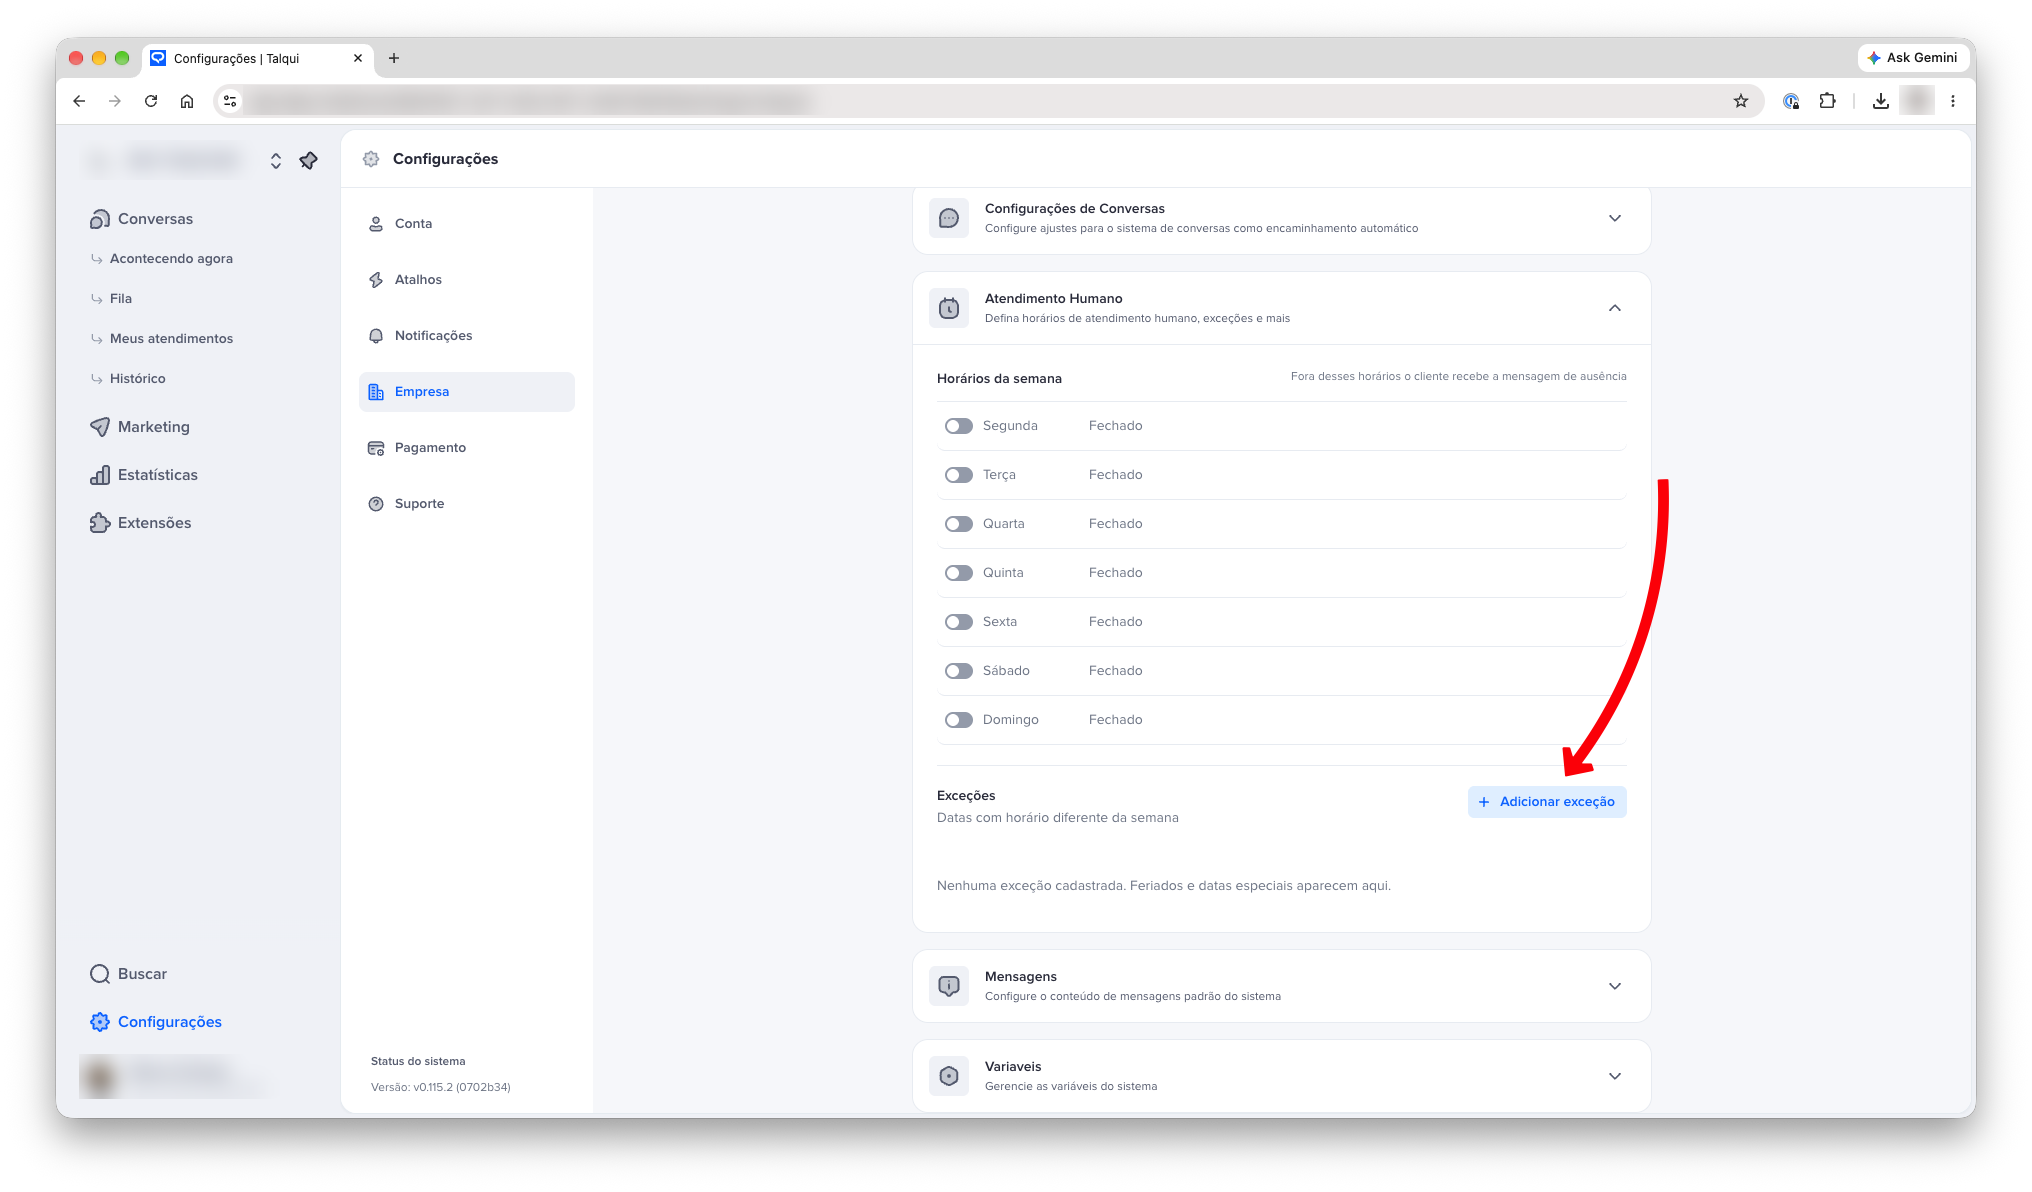
Task: Open the browser downloads icon
Action: pyautogui.click(x=1881, y=101)
